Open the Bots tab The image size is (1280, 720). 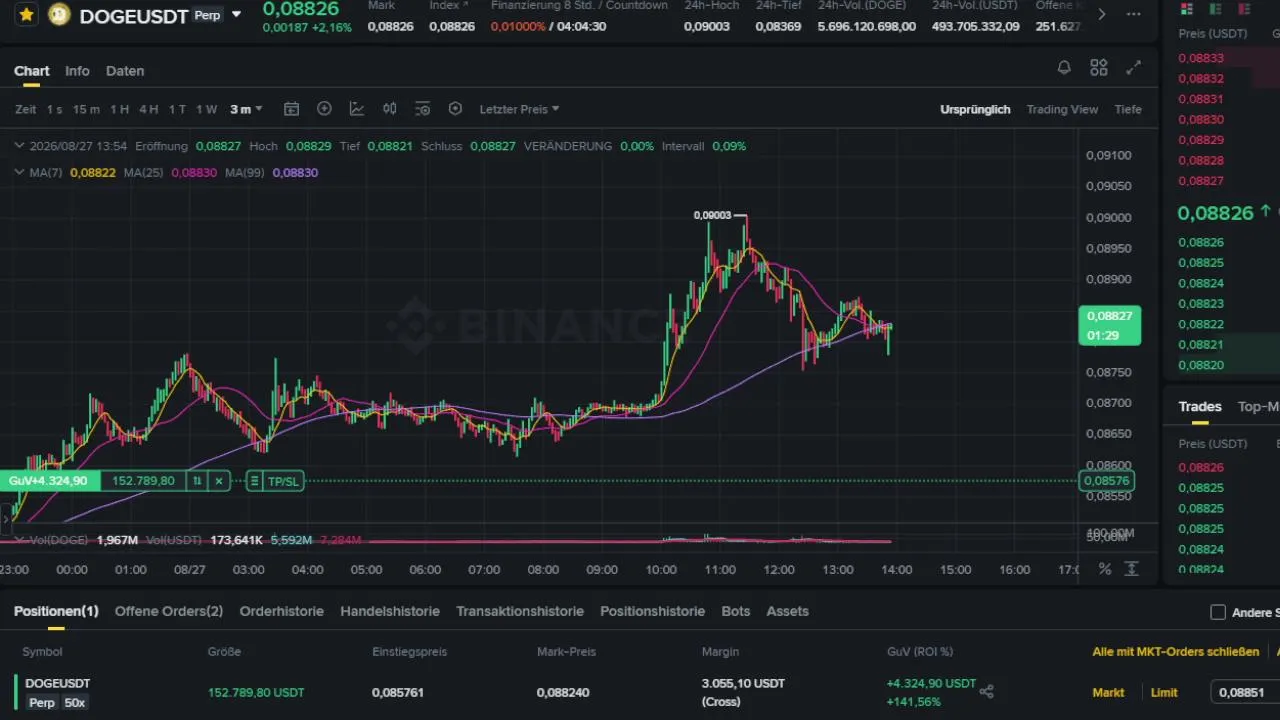736,611
